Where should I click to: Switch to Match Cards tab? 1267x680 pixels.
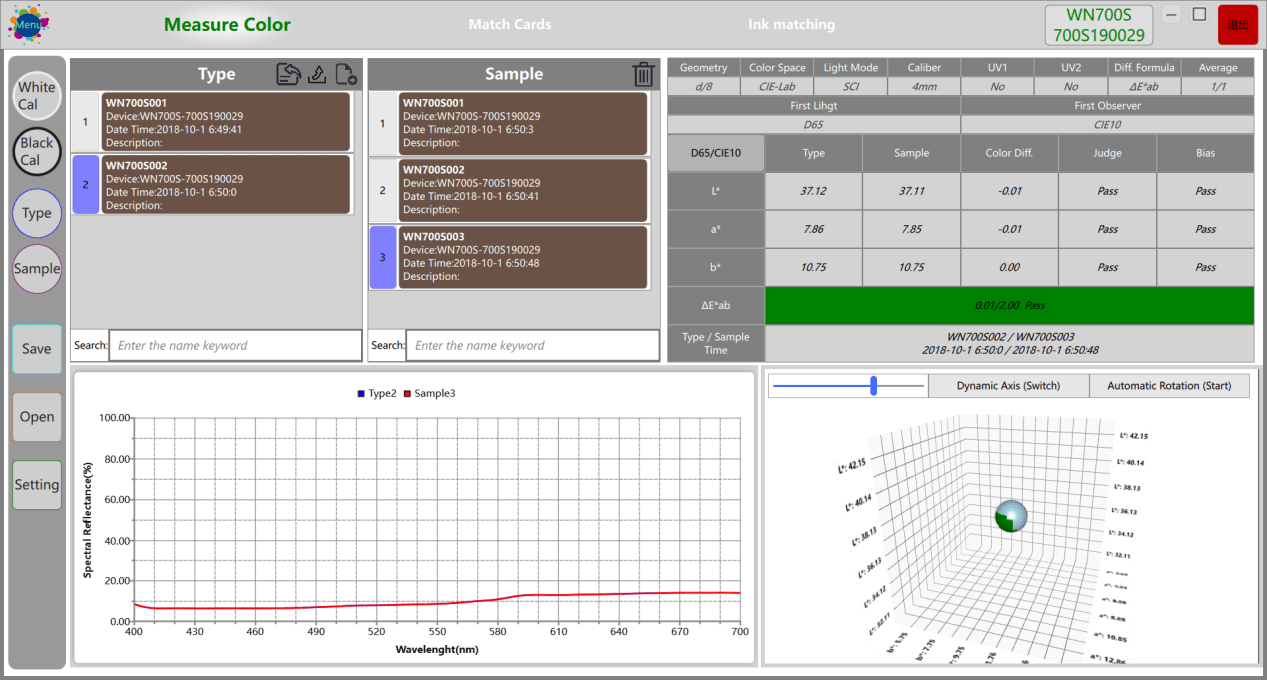(510, 24)
